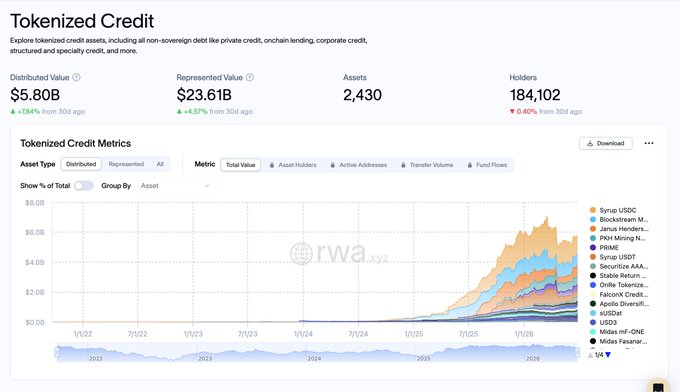Screen dimensions: 680x392
Task: Toggle Midas Fasanar... legend swatch
Action: click(593, 341)
